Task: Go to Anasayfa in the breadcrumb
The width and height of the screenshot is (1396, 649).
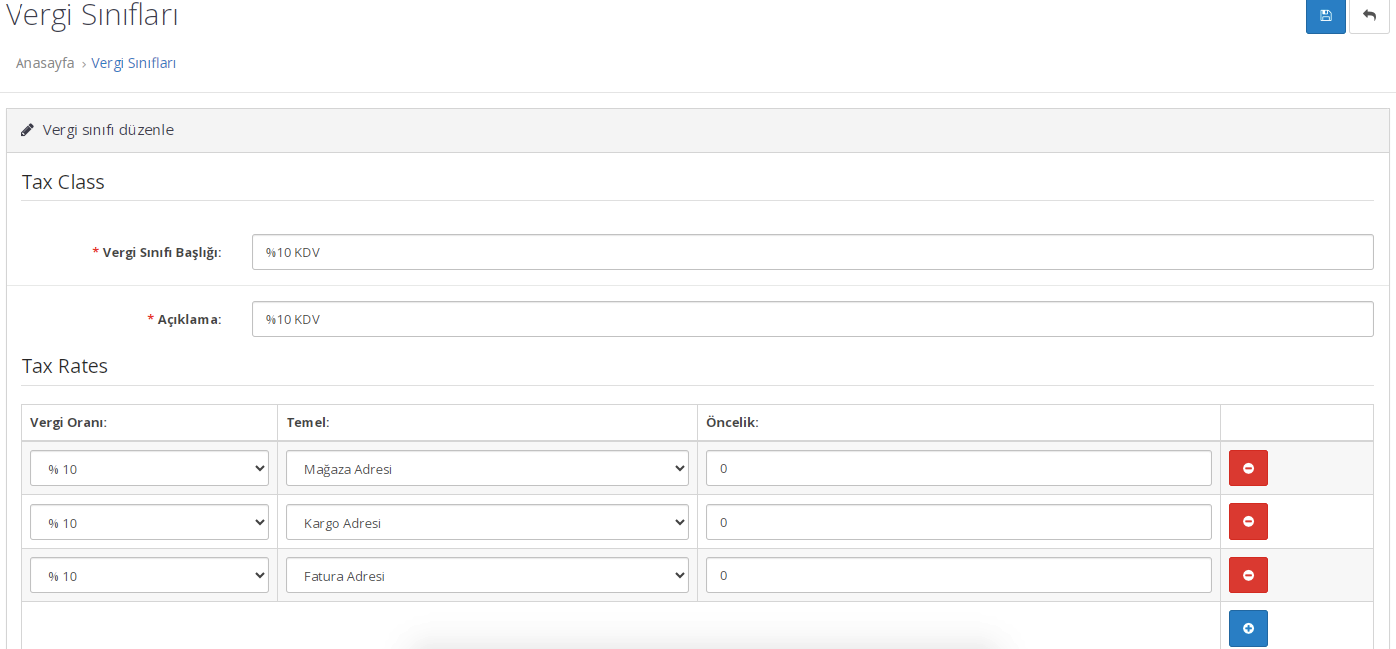Action: [x=45, y=63]
